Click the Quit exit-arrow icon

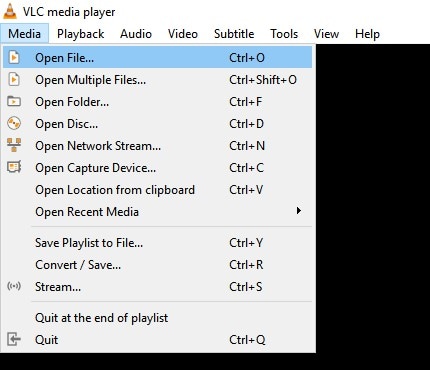click(x=14, y=339)
